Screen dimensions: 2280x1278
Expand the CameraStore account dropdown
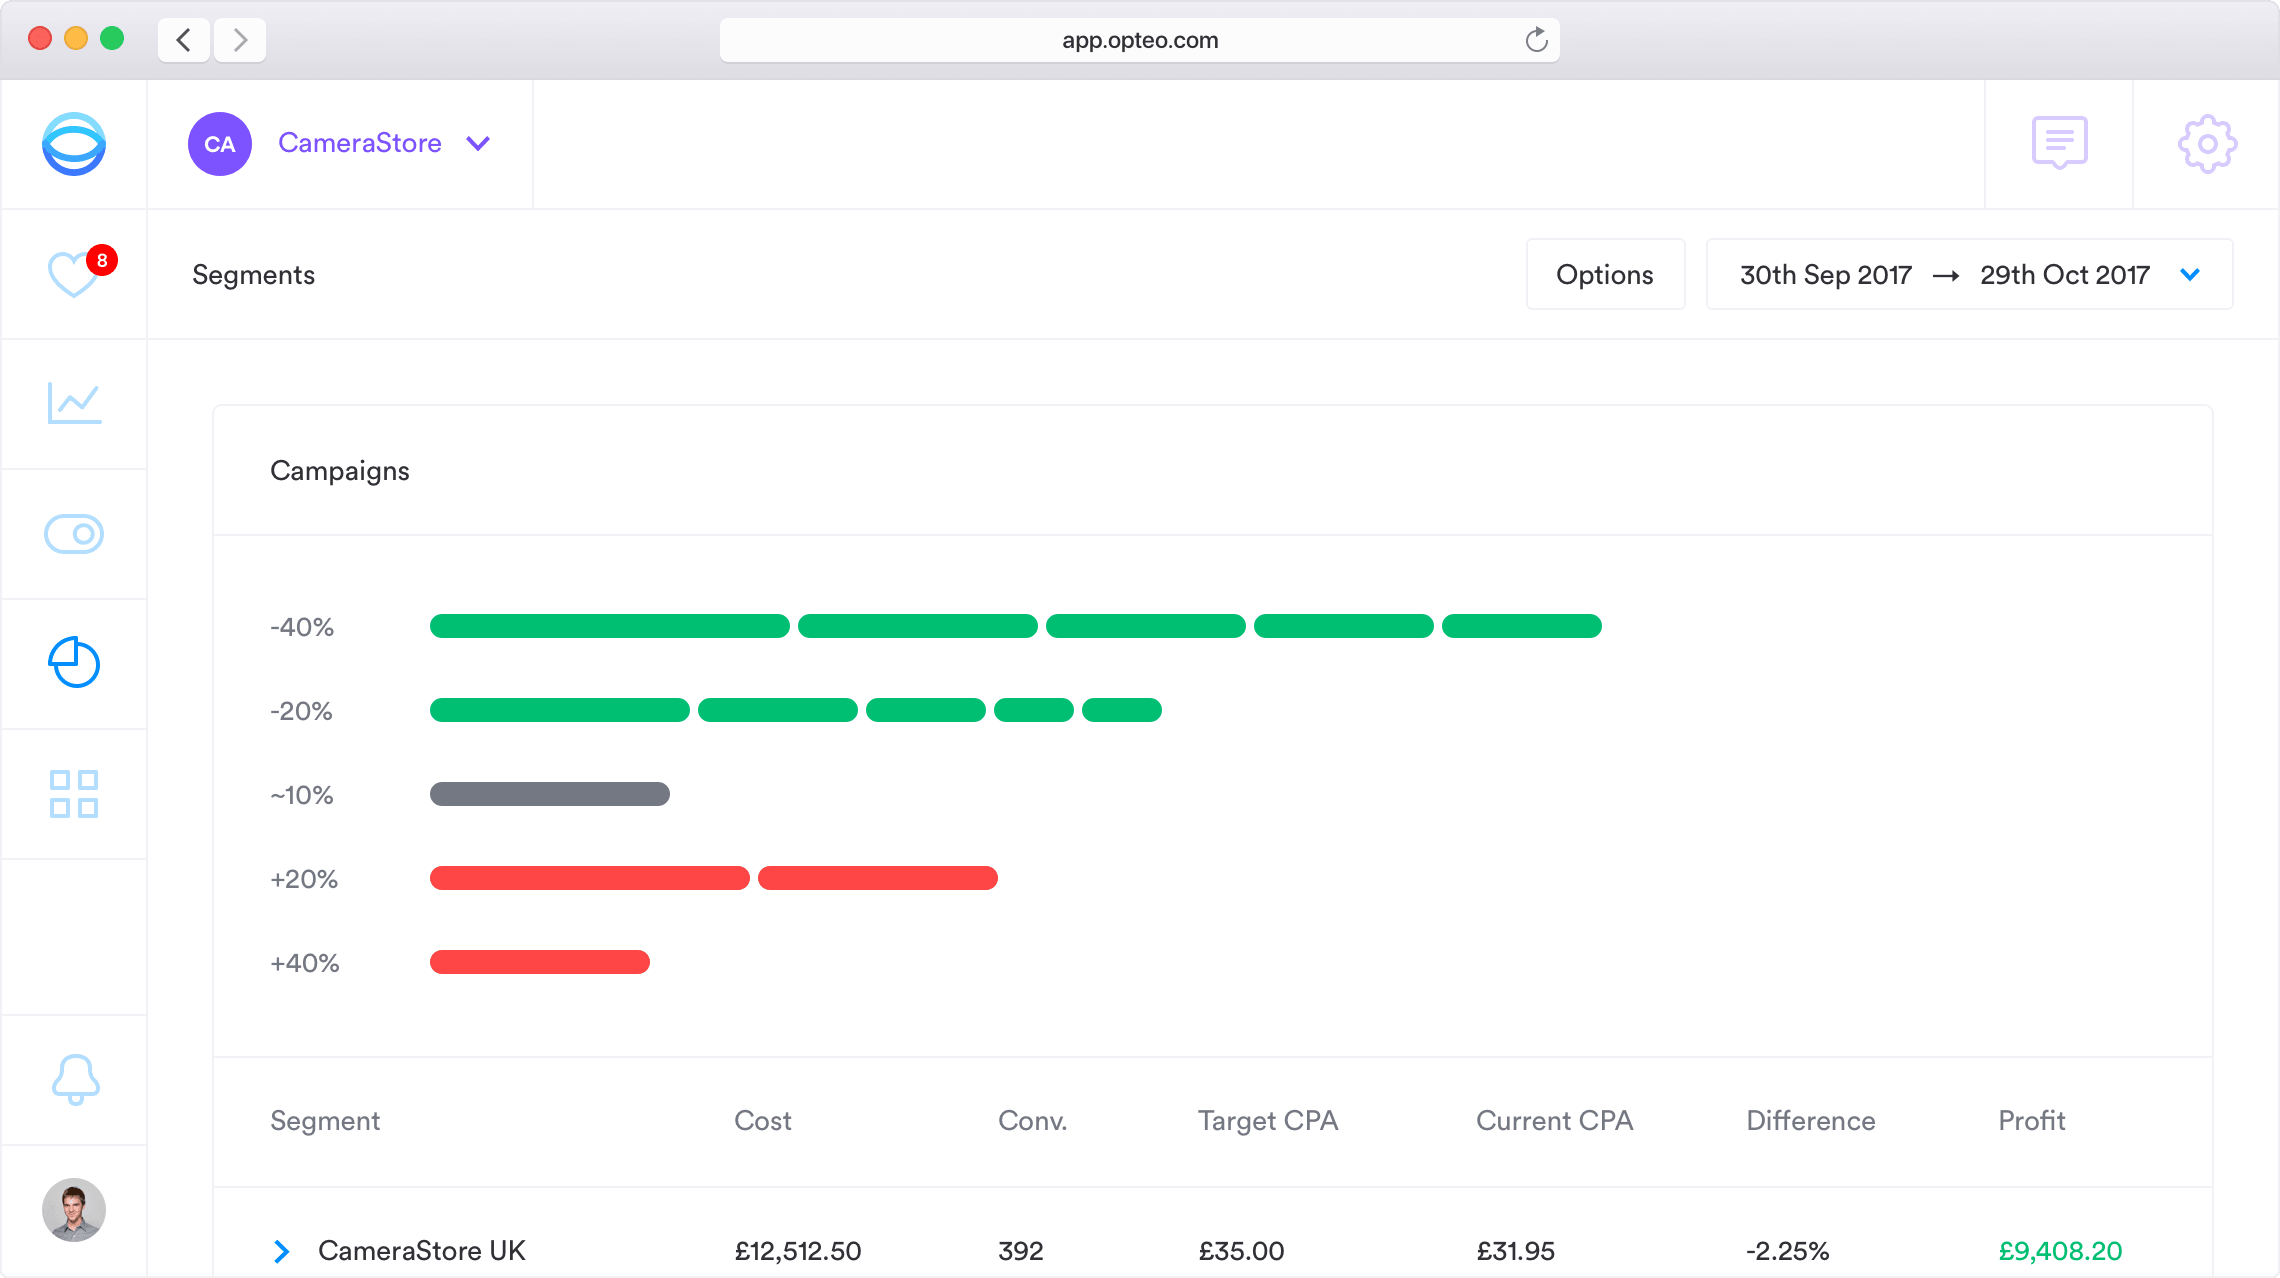pos(478,144)
